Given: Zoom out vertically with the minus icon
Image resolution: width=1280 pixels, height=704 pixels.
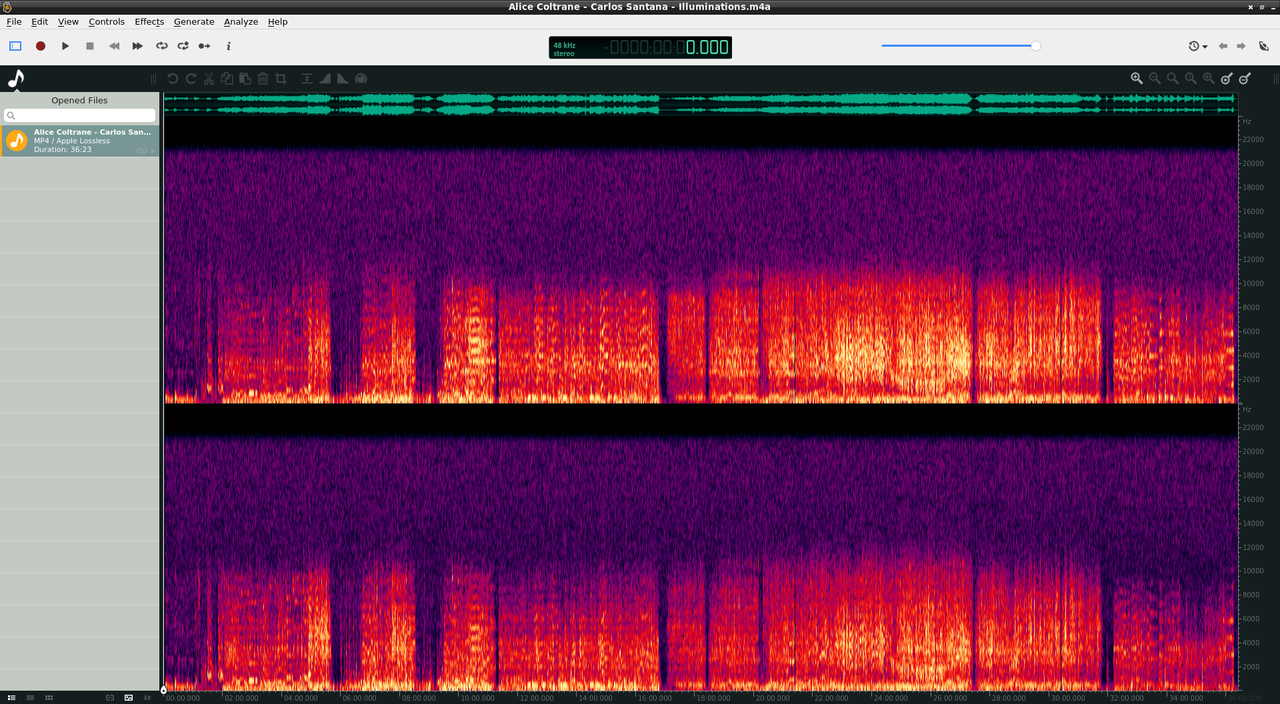Looking at the screenshot, I should [x=1245, y=78].
